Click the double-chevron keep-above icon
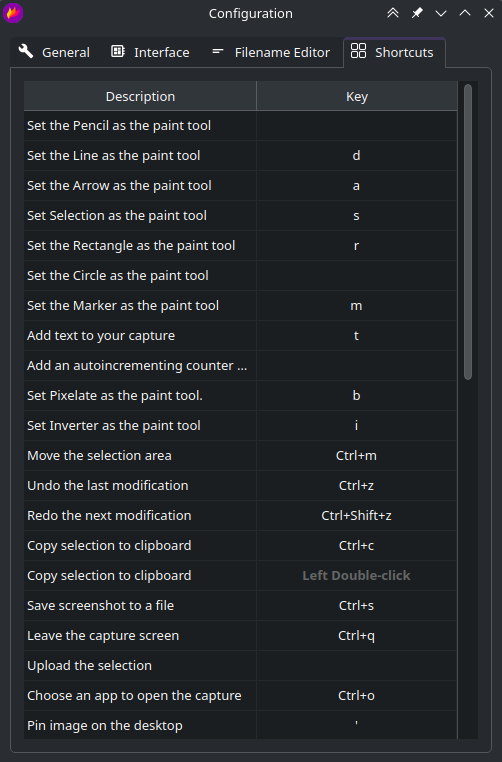The height and width of the screenshot is (762, 502). click(x=393, y=13)
